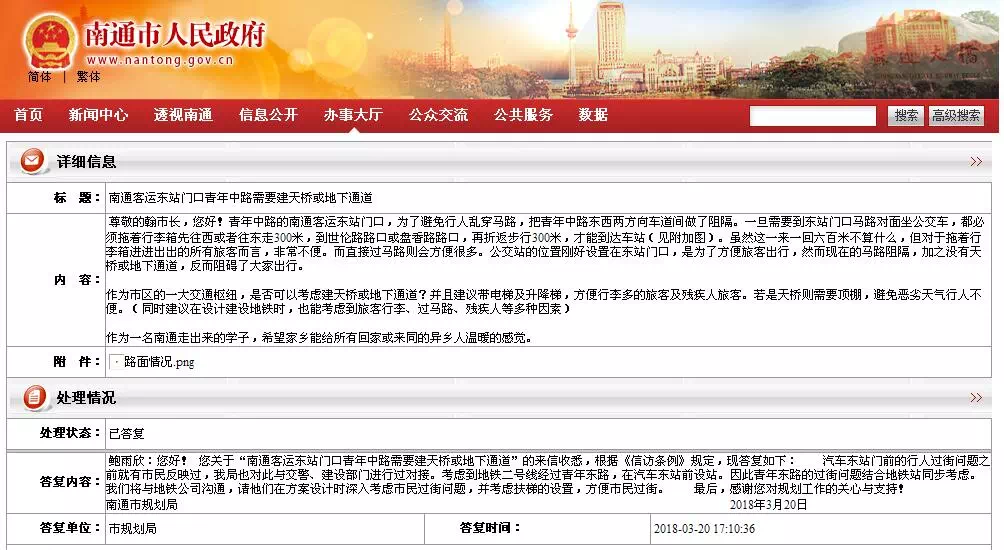This screenshot has height=550, width=1004.
Task: Collapse the 详细信息 section double-arrow
Action: [x=976, y=161]
